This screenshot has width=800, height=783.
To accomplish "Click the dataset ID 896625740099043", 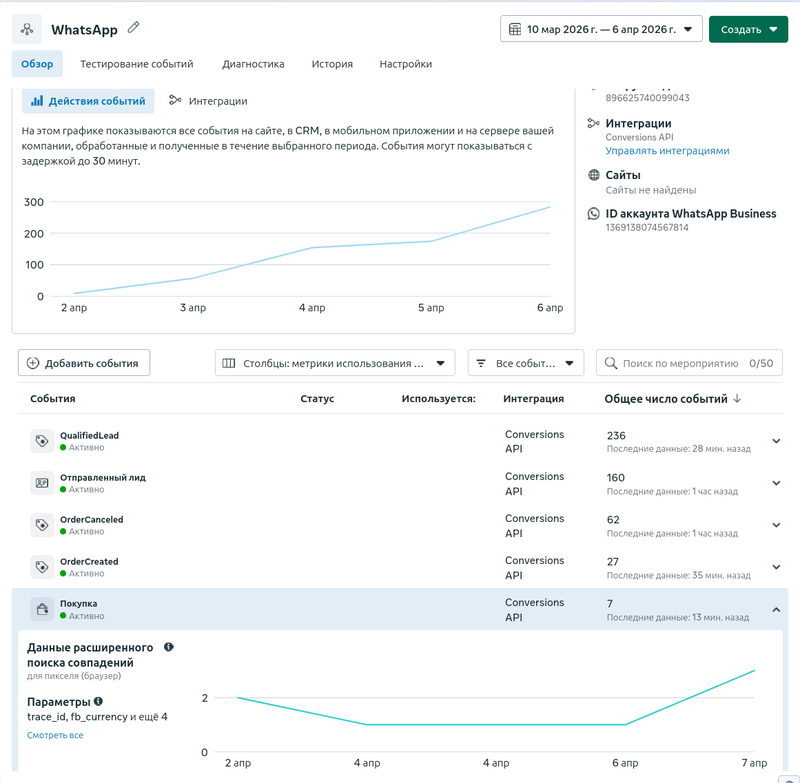I will tap(647, 98).
